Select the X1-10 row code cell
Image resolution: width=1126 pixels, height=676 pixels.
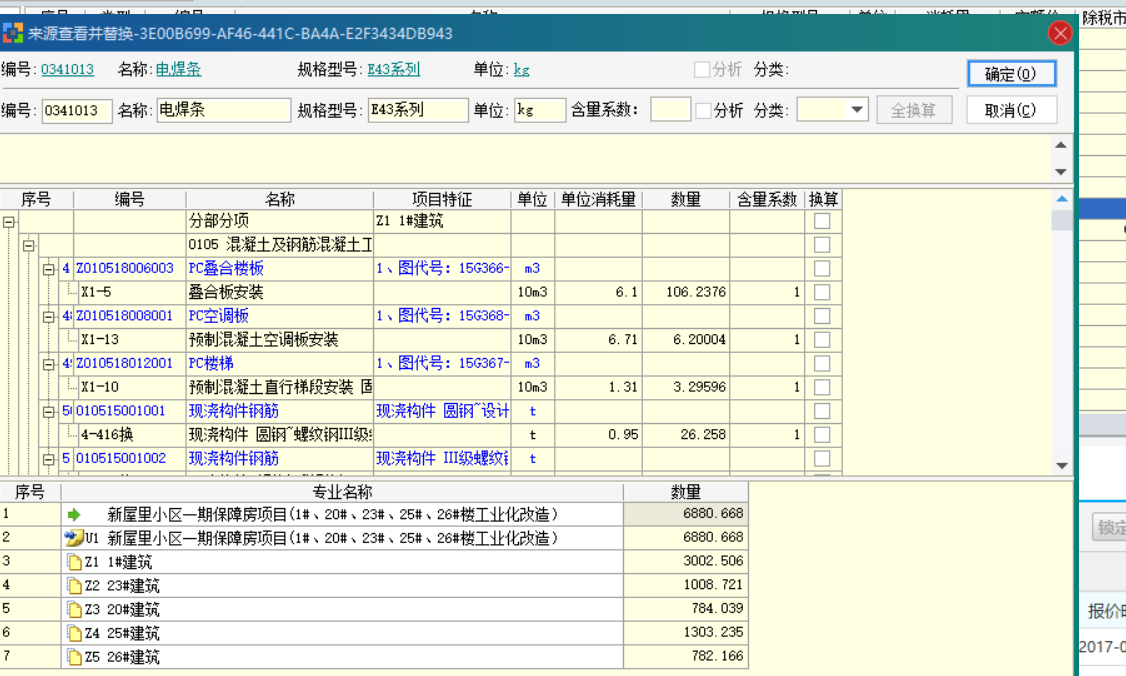(x=129, y=387)
